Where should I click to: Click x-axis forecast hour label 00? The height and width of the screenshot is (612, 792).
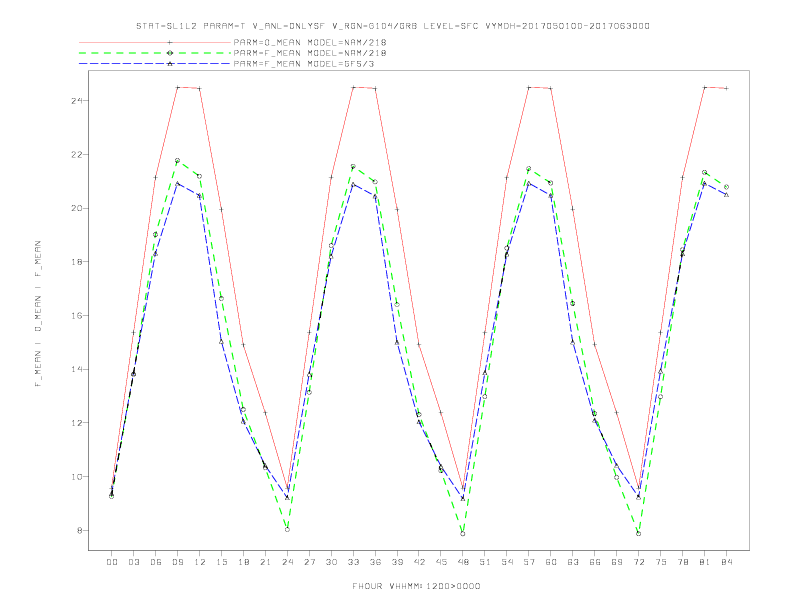coord(112,562)
